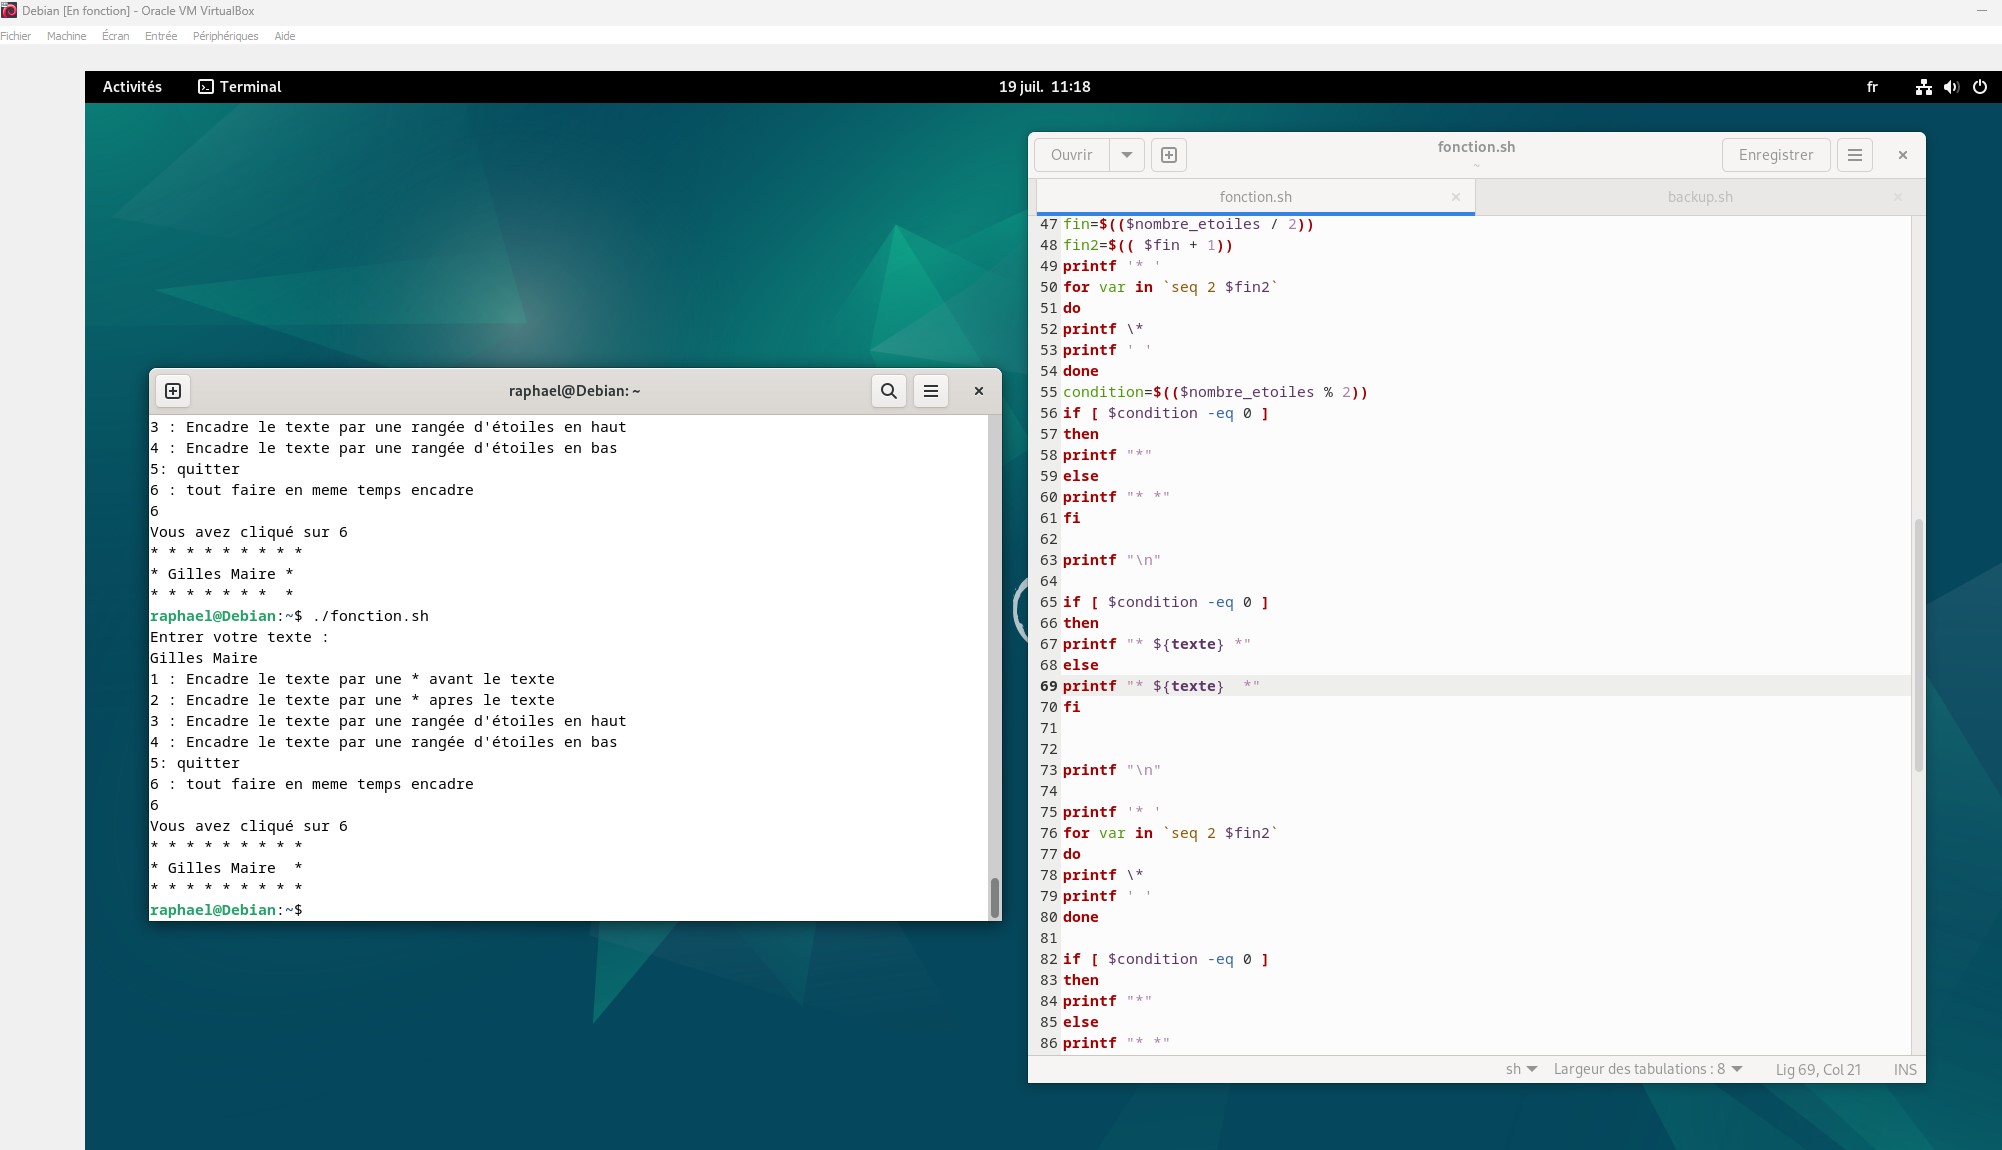Open the Périphériques menu in VirtualBox
2002x1150 pixels.
tap(225, 36)
